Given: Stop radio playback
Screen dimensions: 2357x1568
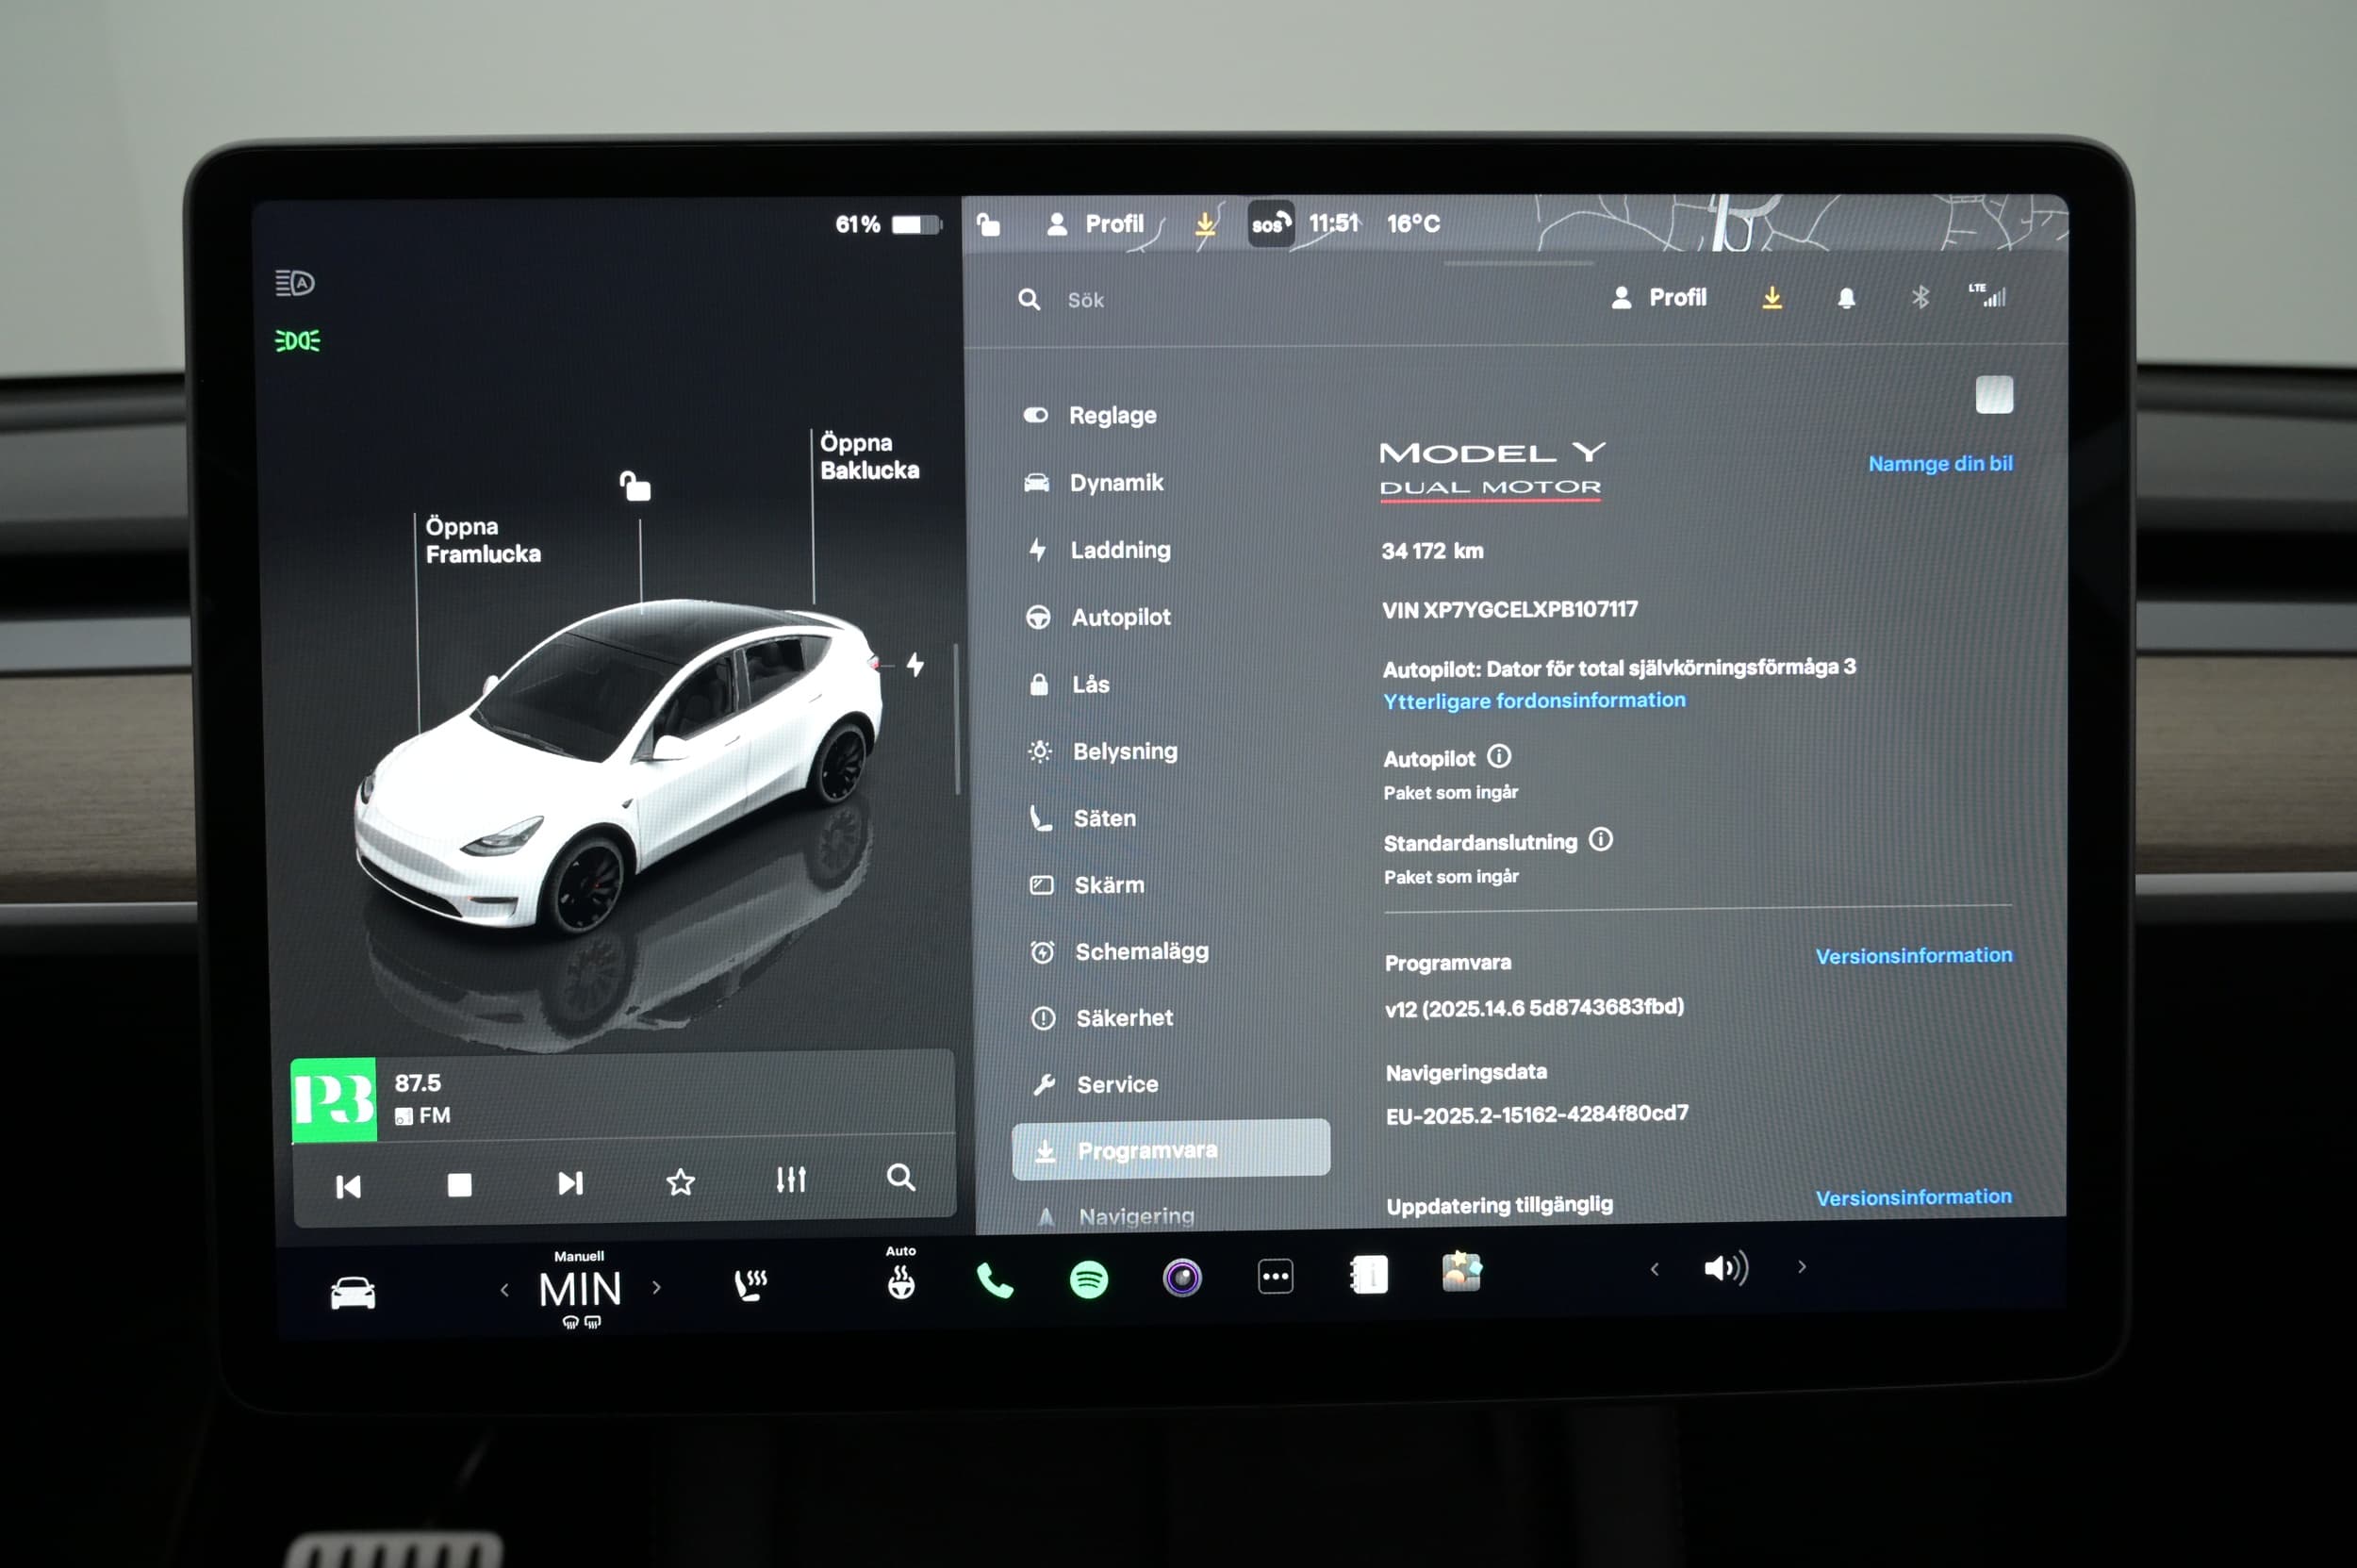Looking at the screenshot, I should [459, 1185].
